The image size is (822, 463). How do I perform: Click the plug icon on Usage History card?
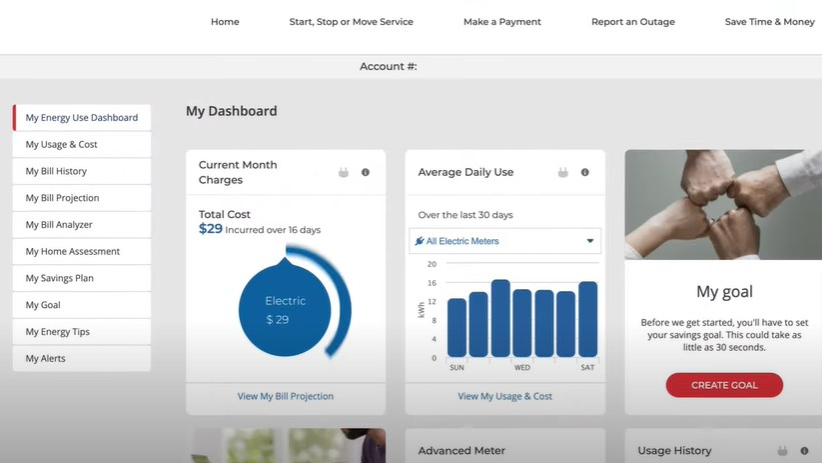pos(782,451)
